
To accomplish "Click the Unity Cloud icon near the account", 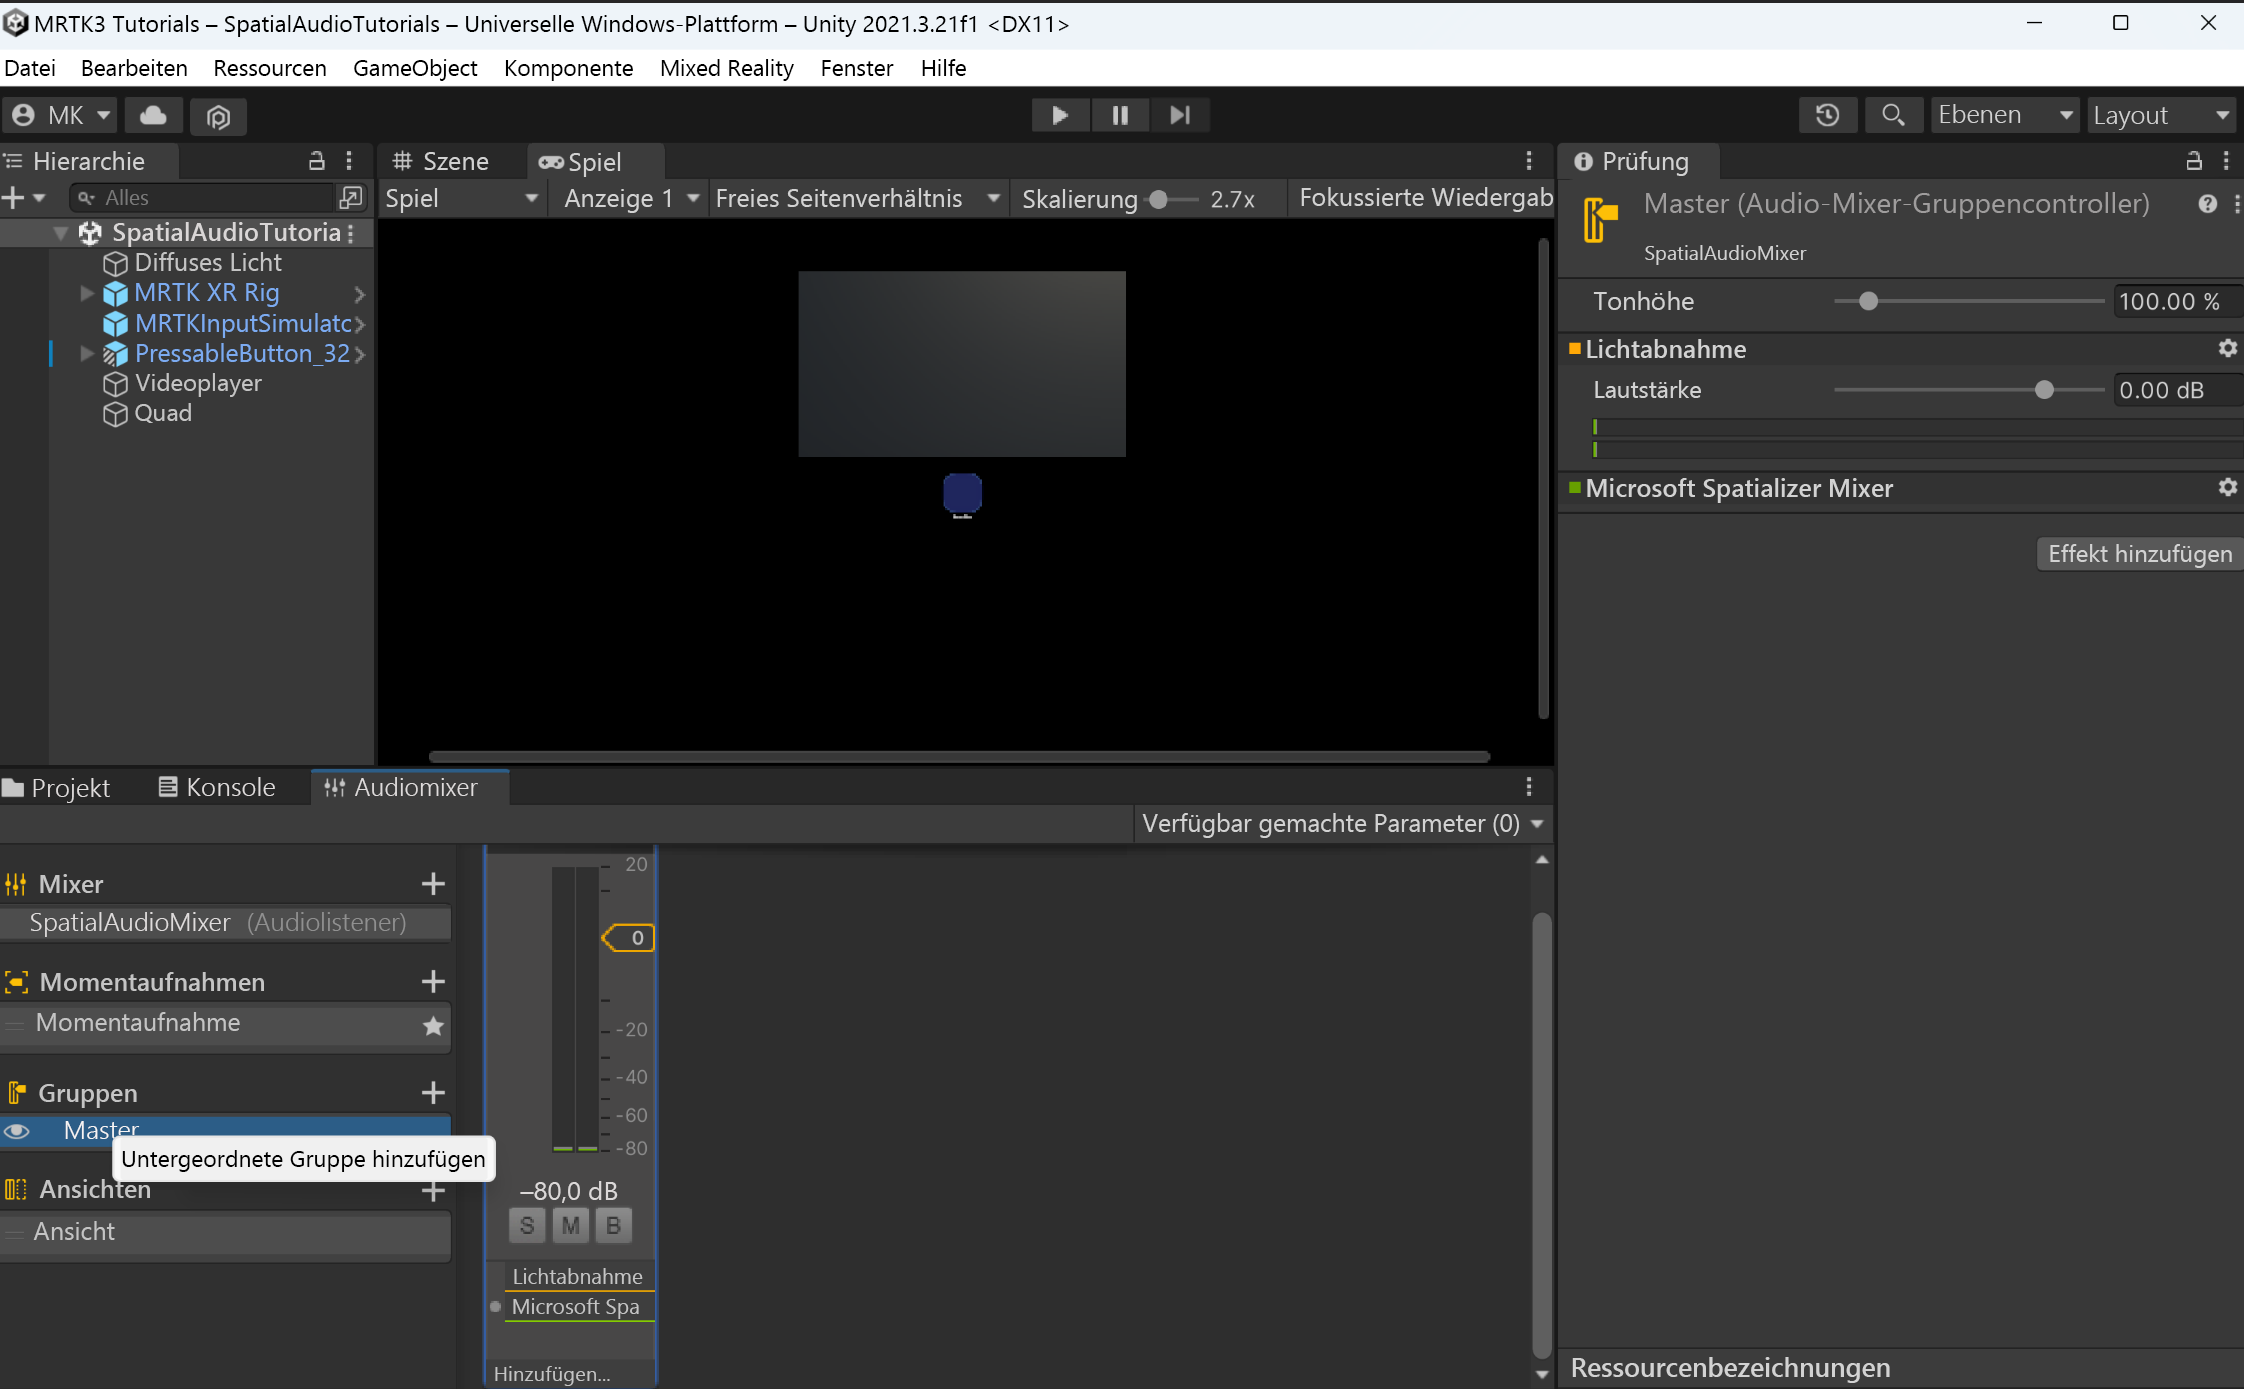I will click(x=152, y=115).
